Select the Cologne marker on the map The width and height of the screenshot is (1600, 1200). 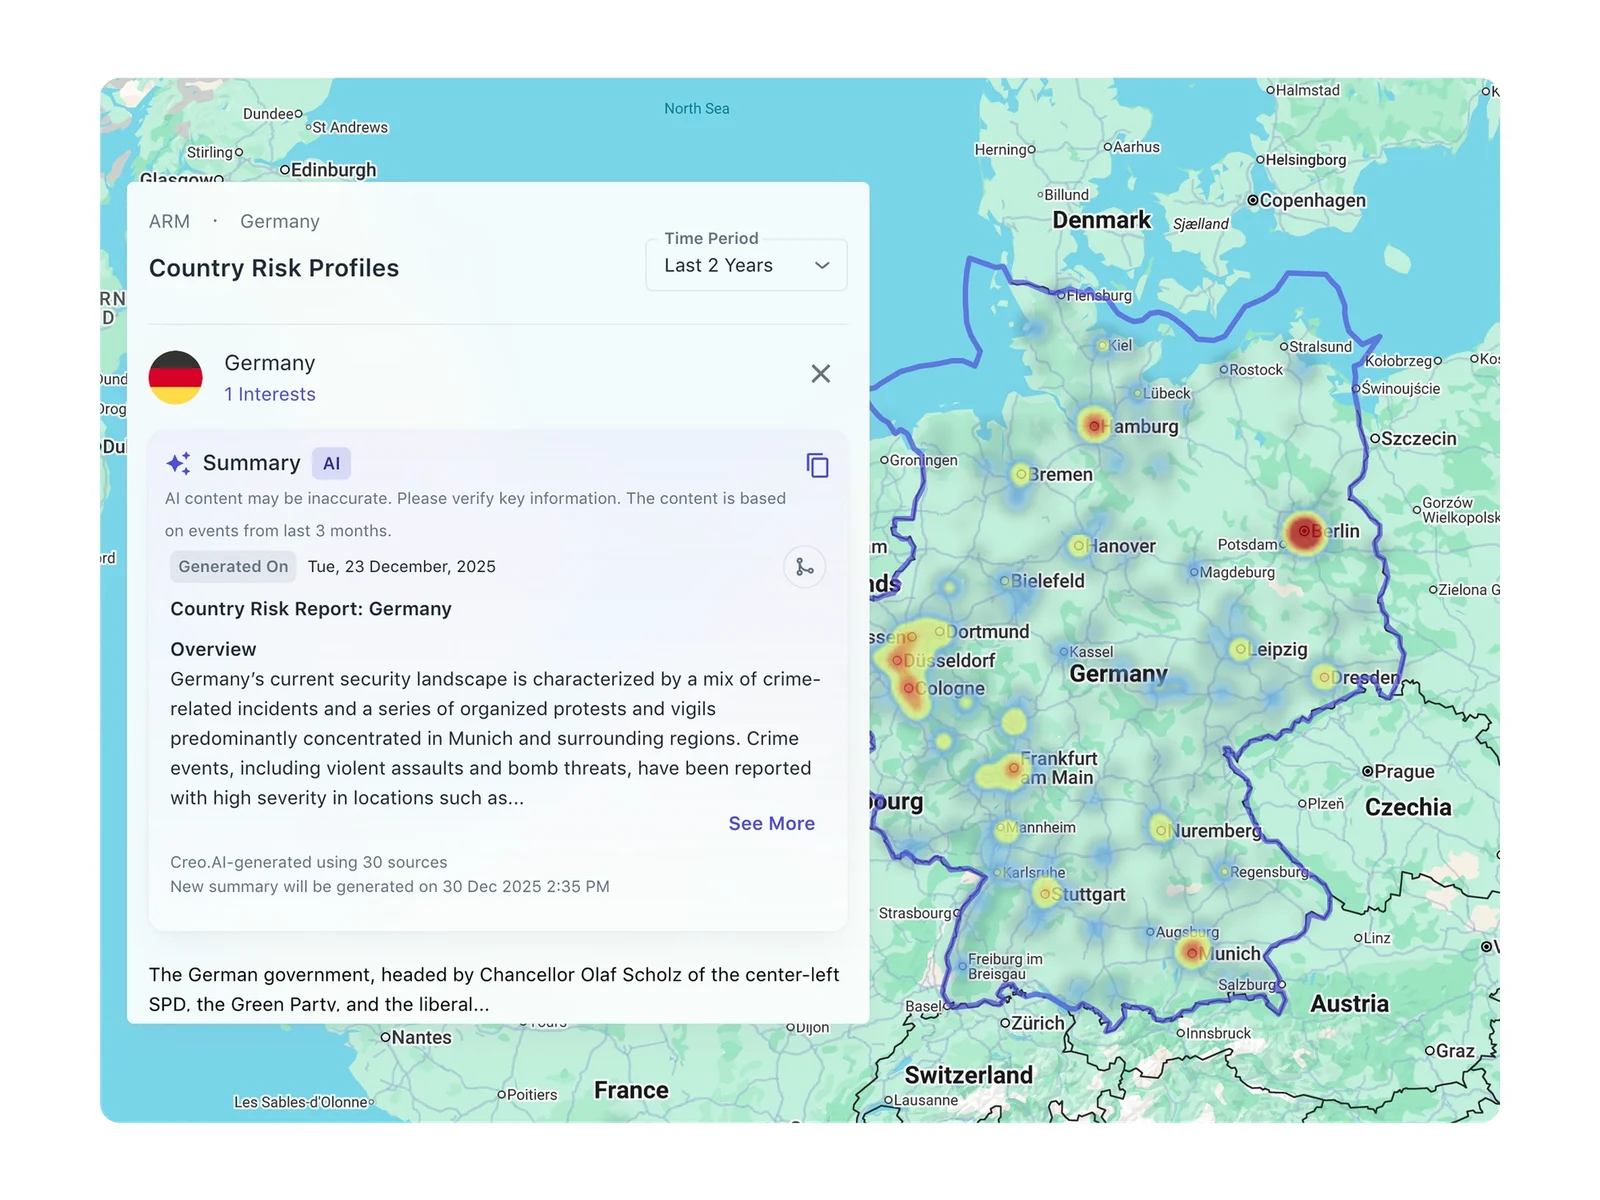909,689
